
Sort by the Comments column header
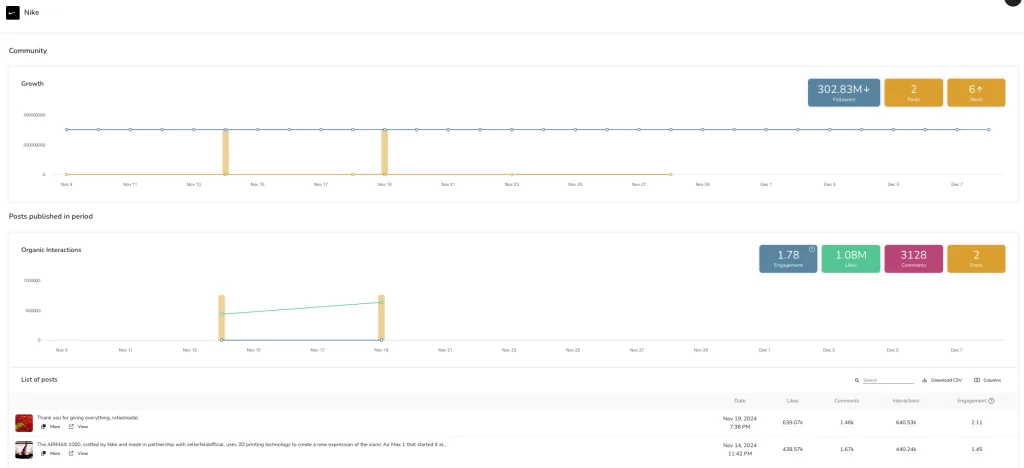coord(846,401)
